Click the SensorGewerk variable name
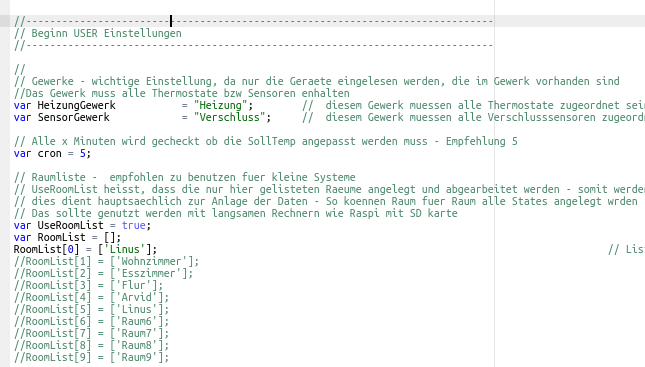Screen dimensions: 645x367 click(x=74, y=117)
